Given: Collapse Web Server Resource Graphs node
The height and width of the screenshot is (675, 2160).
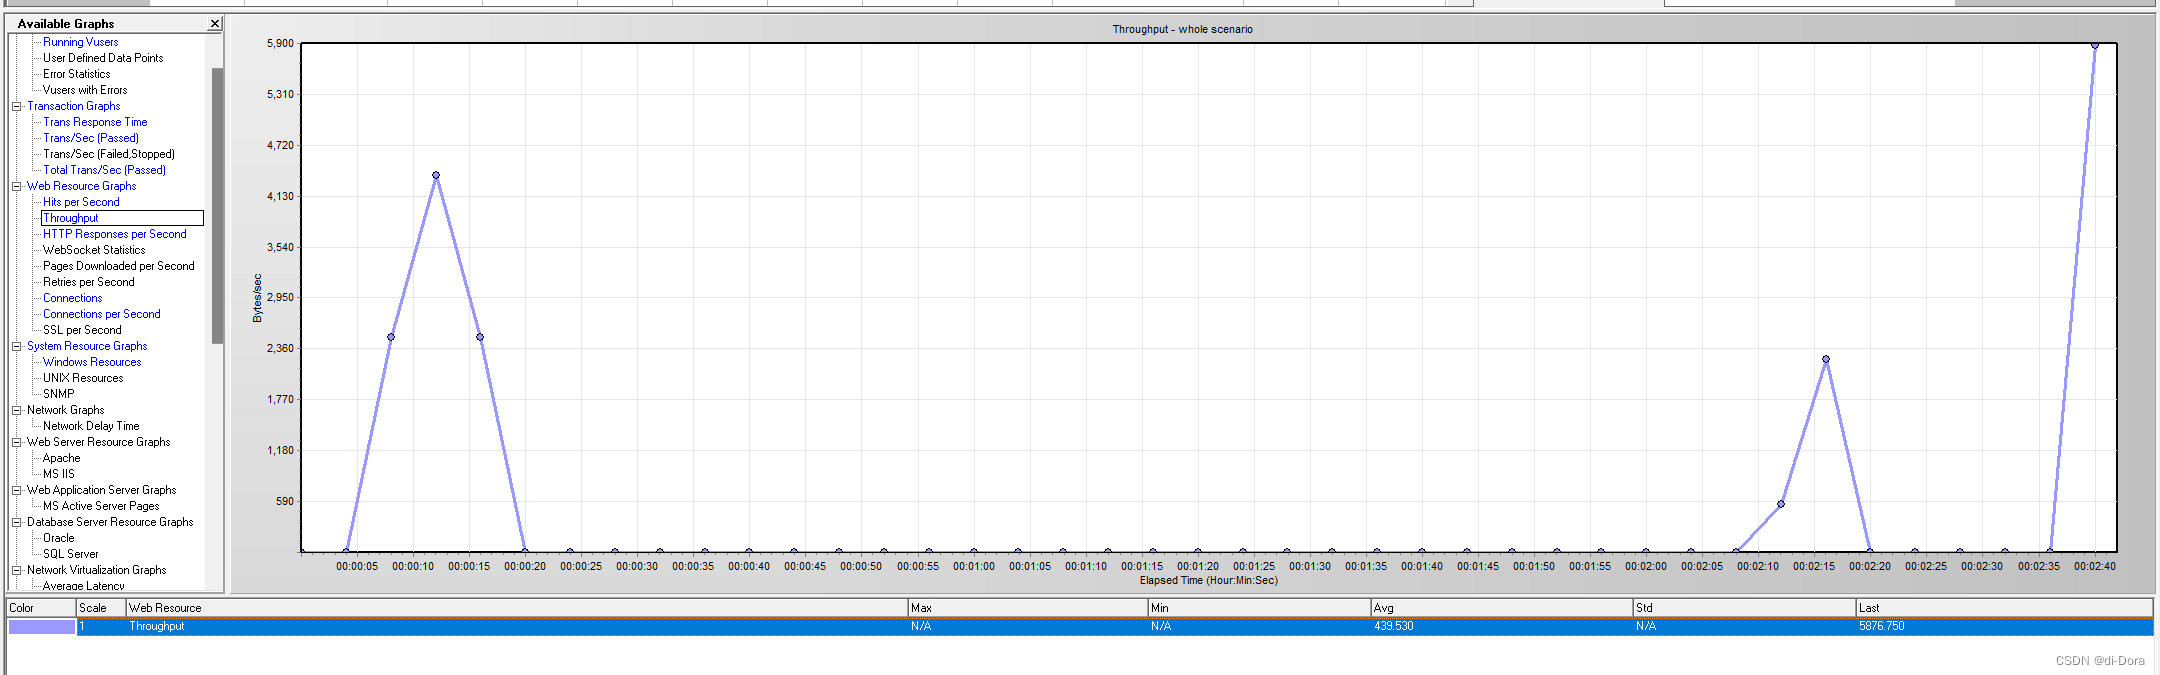Looking at the screenshot, I should [x=16, y=442].
